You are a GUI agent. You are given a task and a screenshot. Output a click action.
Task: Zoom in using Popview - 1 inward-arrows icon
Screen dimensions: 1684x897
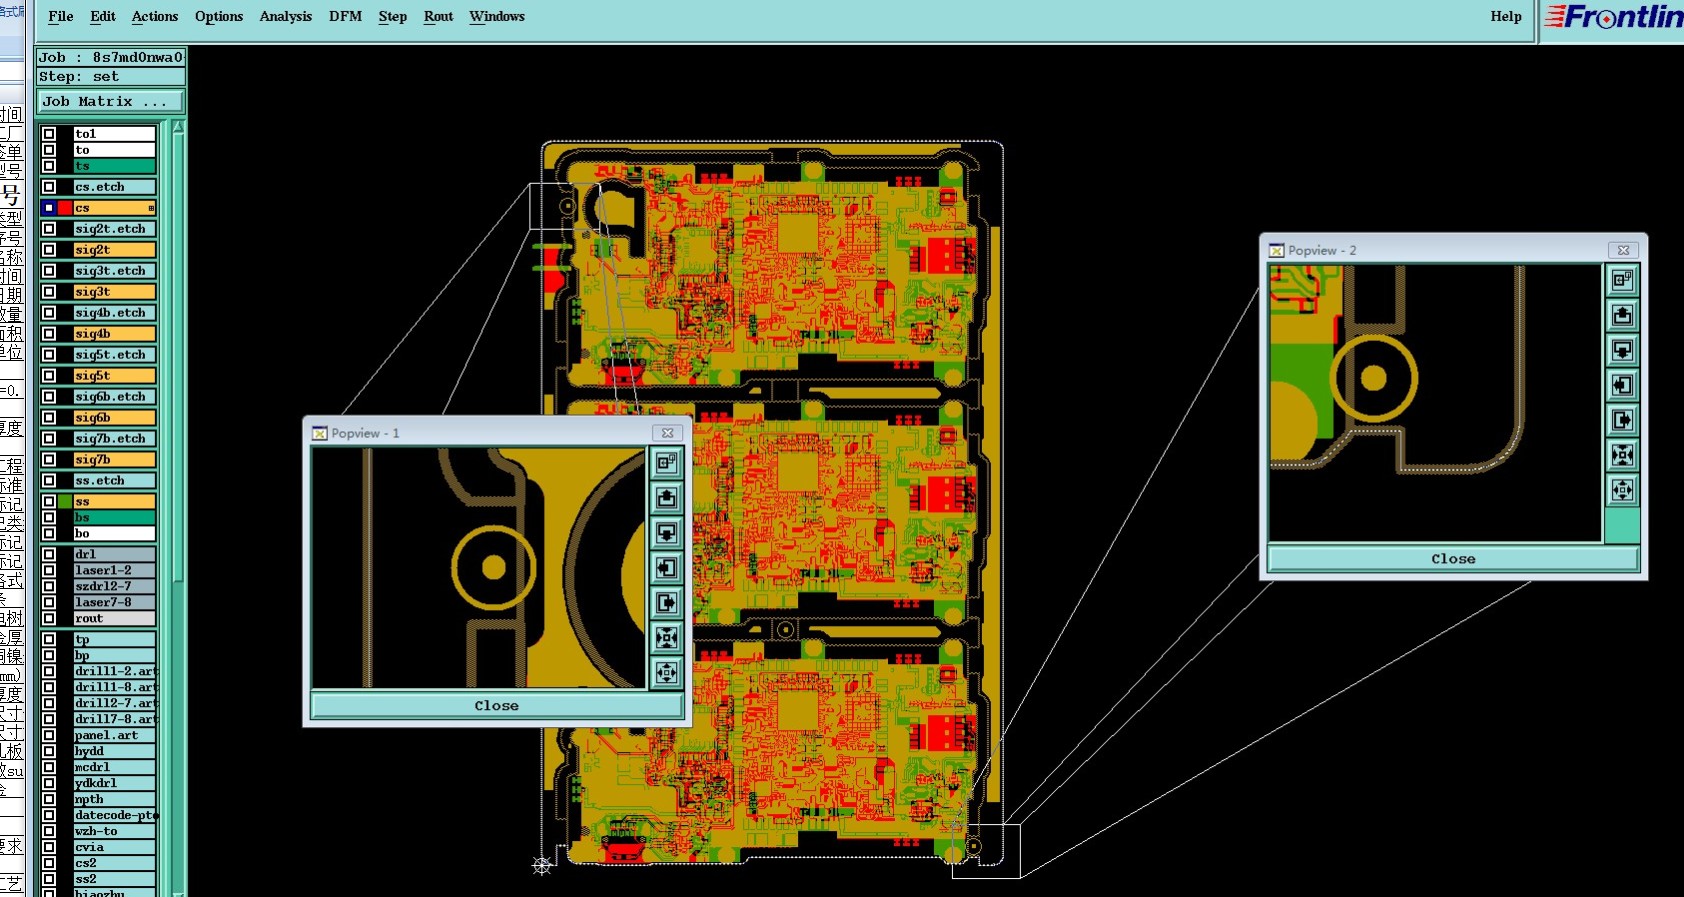point(667,638)
